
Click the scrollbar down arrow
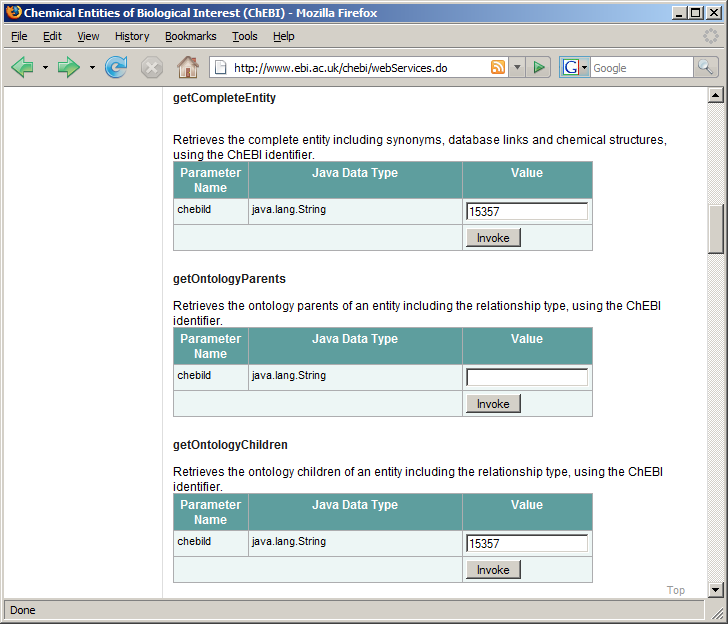coord(715,590)
